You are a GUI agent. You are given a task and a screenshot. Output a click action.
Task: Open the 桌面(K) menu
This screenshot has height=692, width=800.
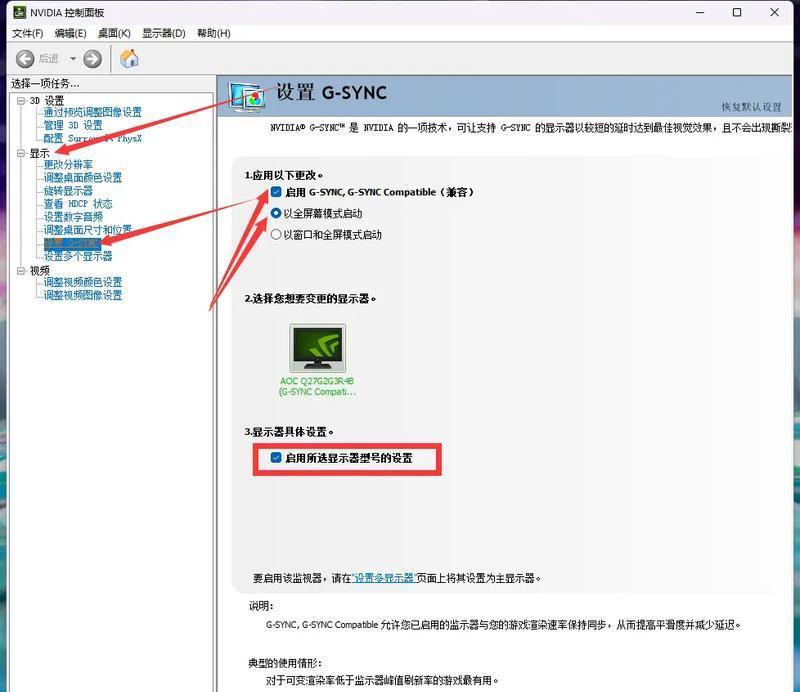pos(114,34)
